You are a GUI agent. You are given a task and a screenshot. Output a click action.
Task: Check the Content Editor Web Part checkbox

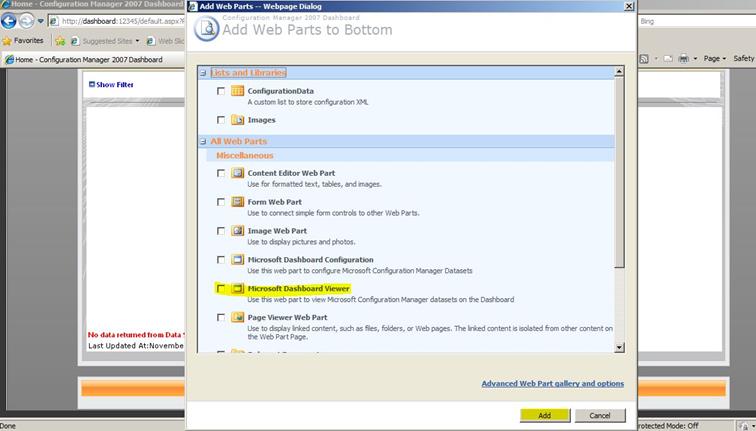coord(221,173)
